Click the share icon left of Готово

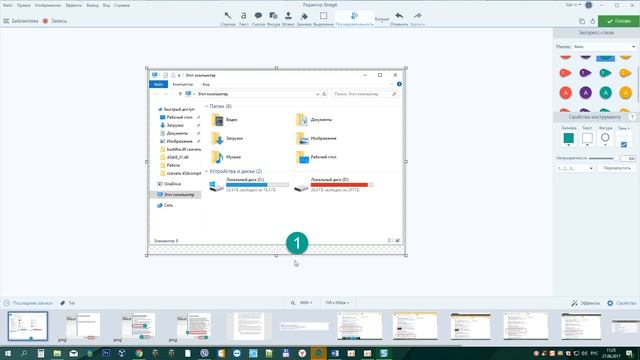[x=593, y=21]
